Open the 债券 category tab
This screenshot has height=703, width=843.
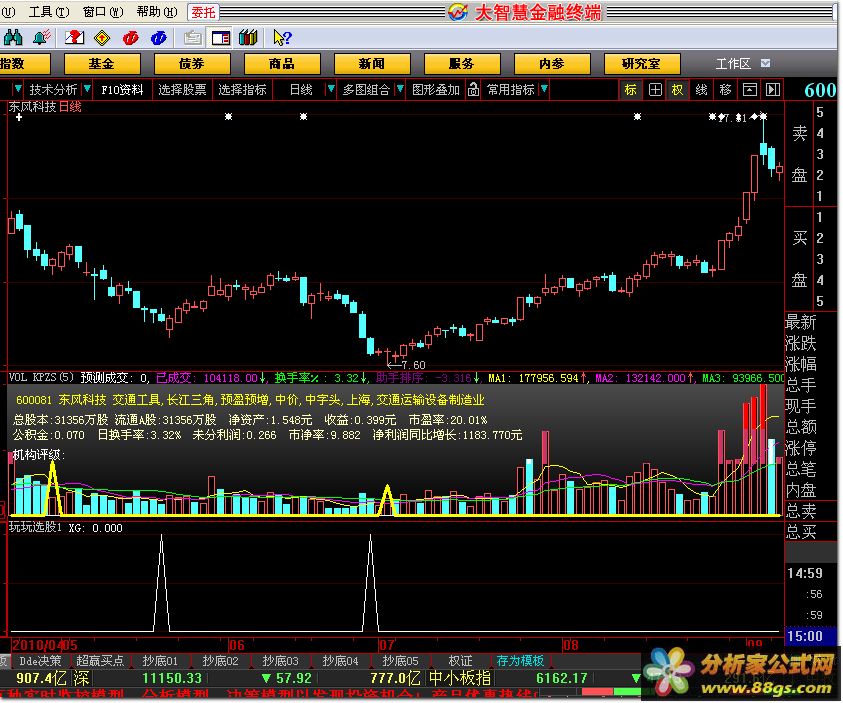192,64
